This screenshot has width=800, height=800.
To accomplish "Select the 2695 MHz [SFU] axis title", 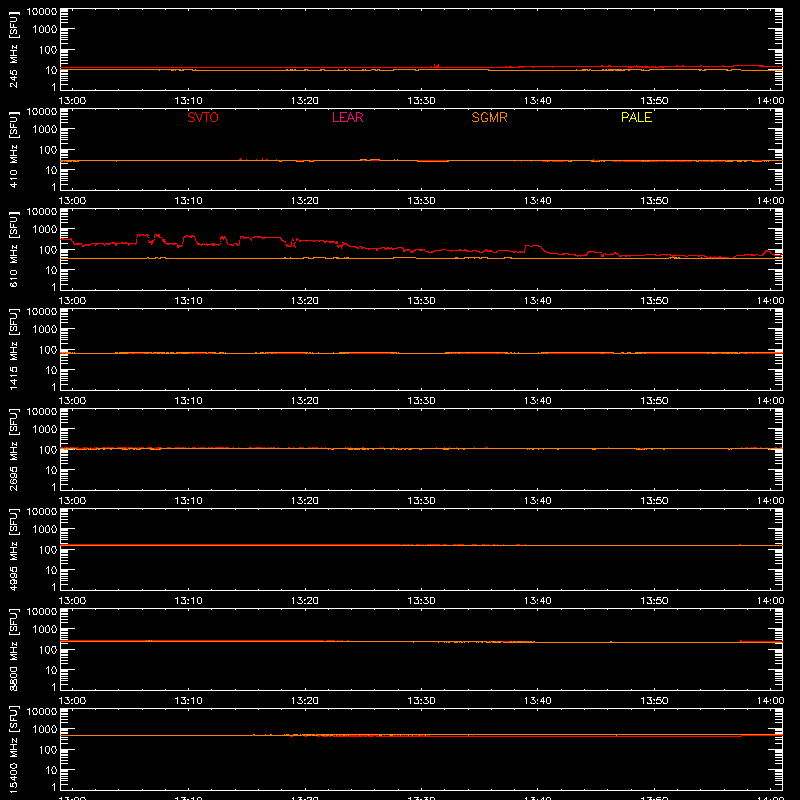I will 13,450.
